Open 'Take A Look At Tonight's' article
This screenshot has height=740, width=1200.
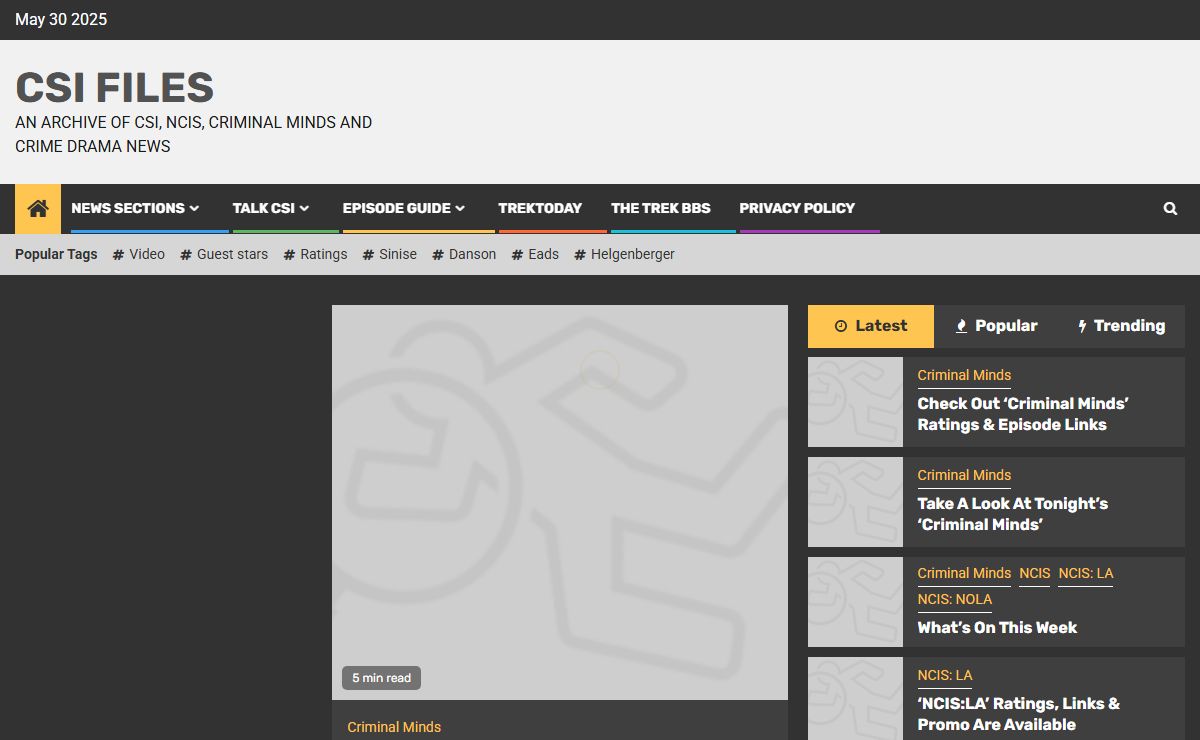click(1013, 514)
